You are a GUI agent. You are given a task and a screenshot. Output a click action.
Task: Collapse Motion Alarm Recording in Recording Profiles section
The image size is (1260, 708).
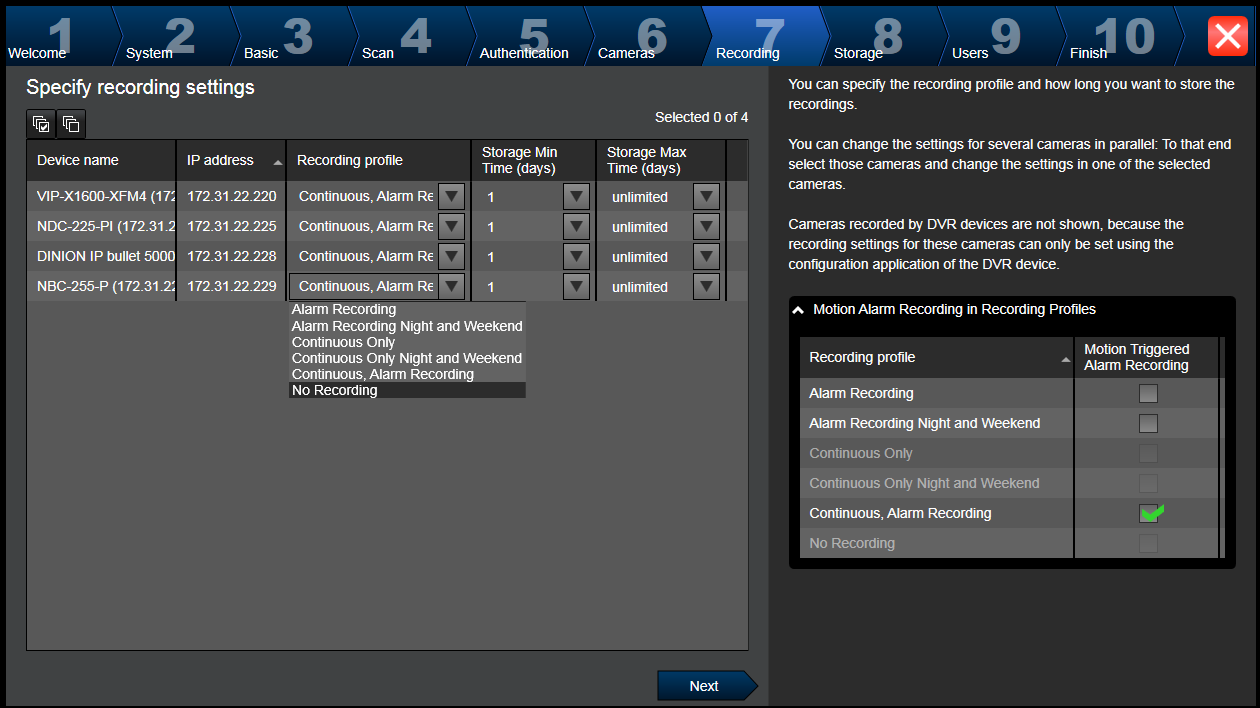(x=798, y=310)
